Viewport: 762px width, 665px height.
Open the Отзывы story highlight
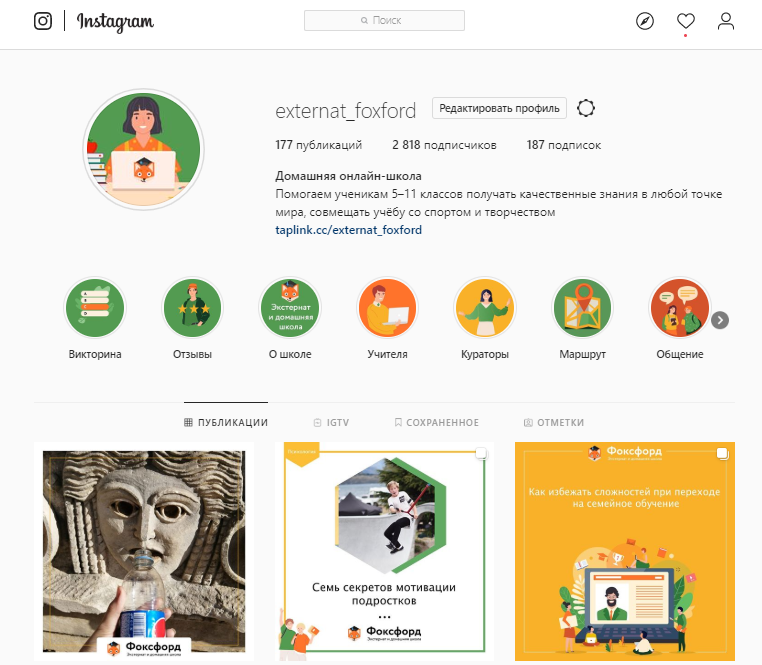(x=192, y=308)
